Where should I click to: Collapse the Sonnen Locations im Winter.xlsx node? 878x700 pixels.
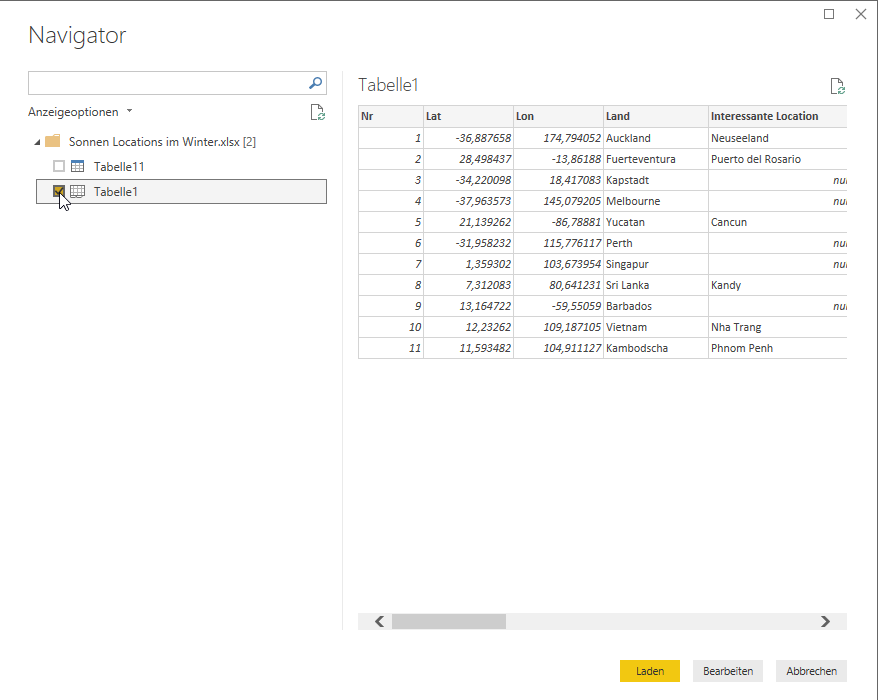point(37,142)
